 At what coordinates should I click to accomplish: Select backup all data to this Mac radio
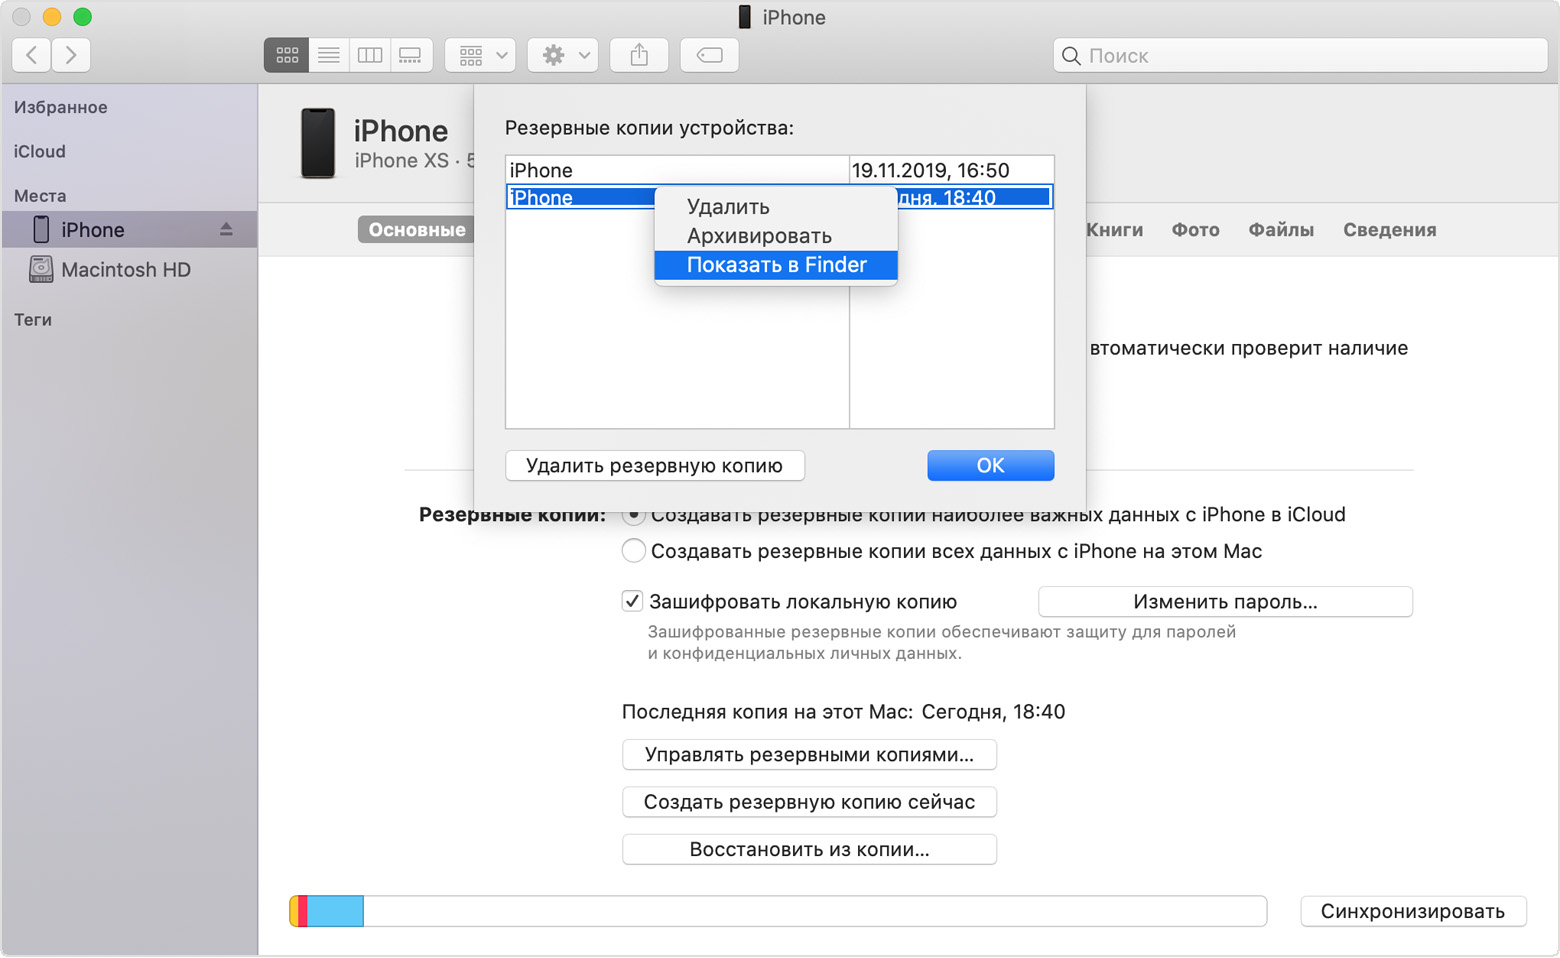634,551
